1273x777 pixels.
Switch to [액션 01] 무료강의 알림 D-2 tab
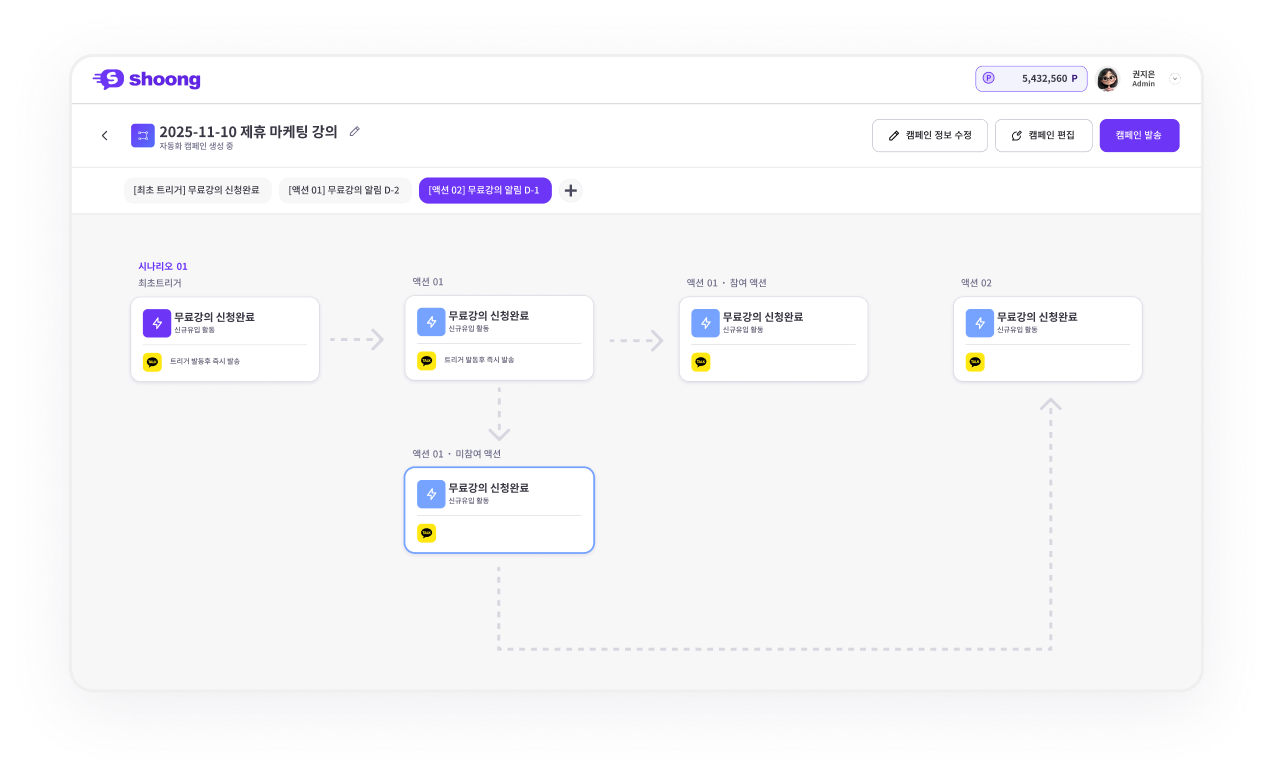click(344, 190)
